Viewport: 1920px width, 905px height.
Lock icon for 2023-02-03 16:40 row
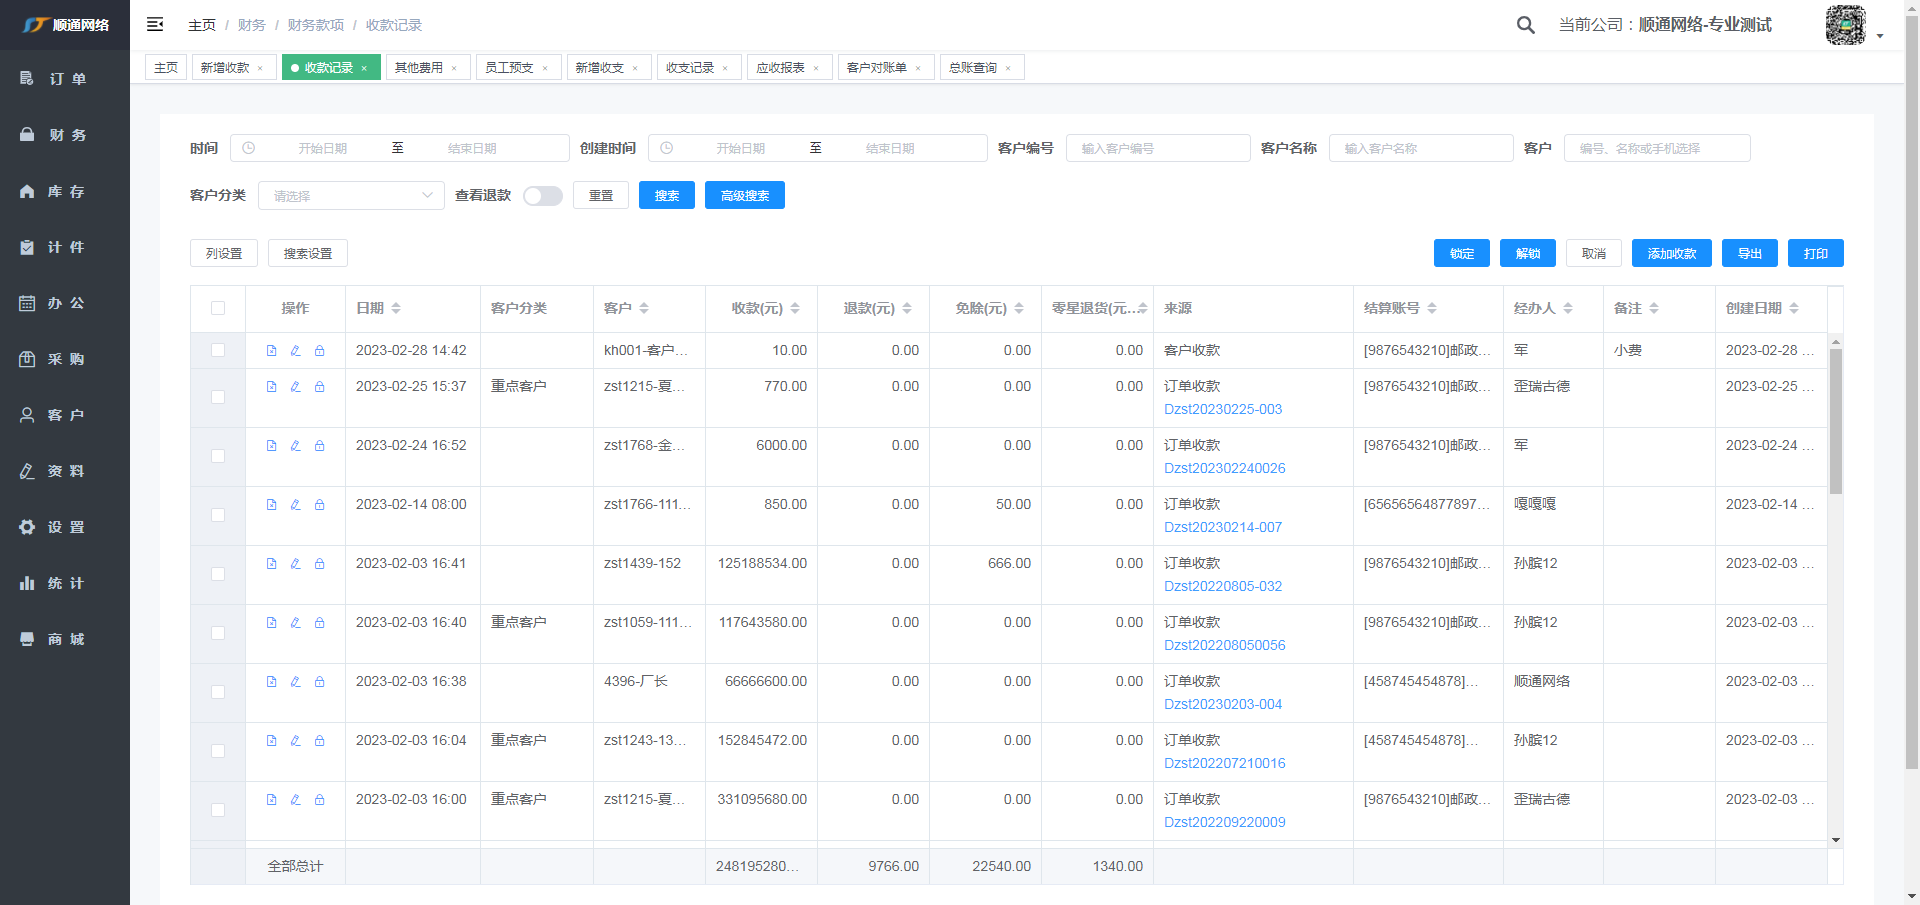click(319, 622)
